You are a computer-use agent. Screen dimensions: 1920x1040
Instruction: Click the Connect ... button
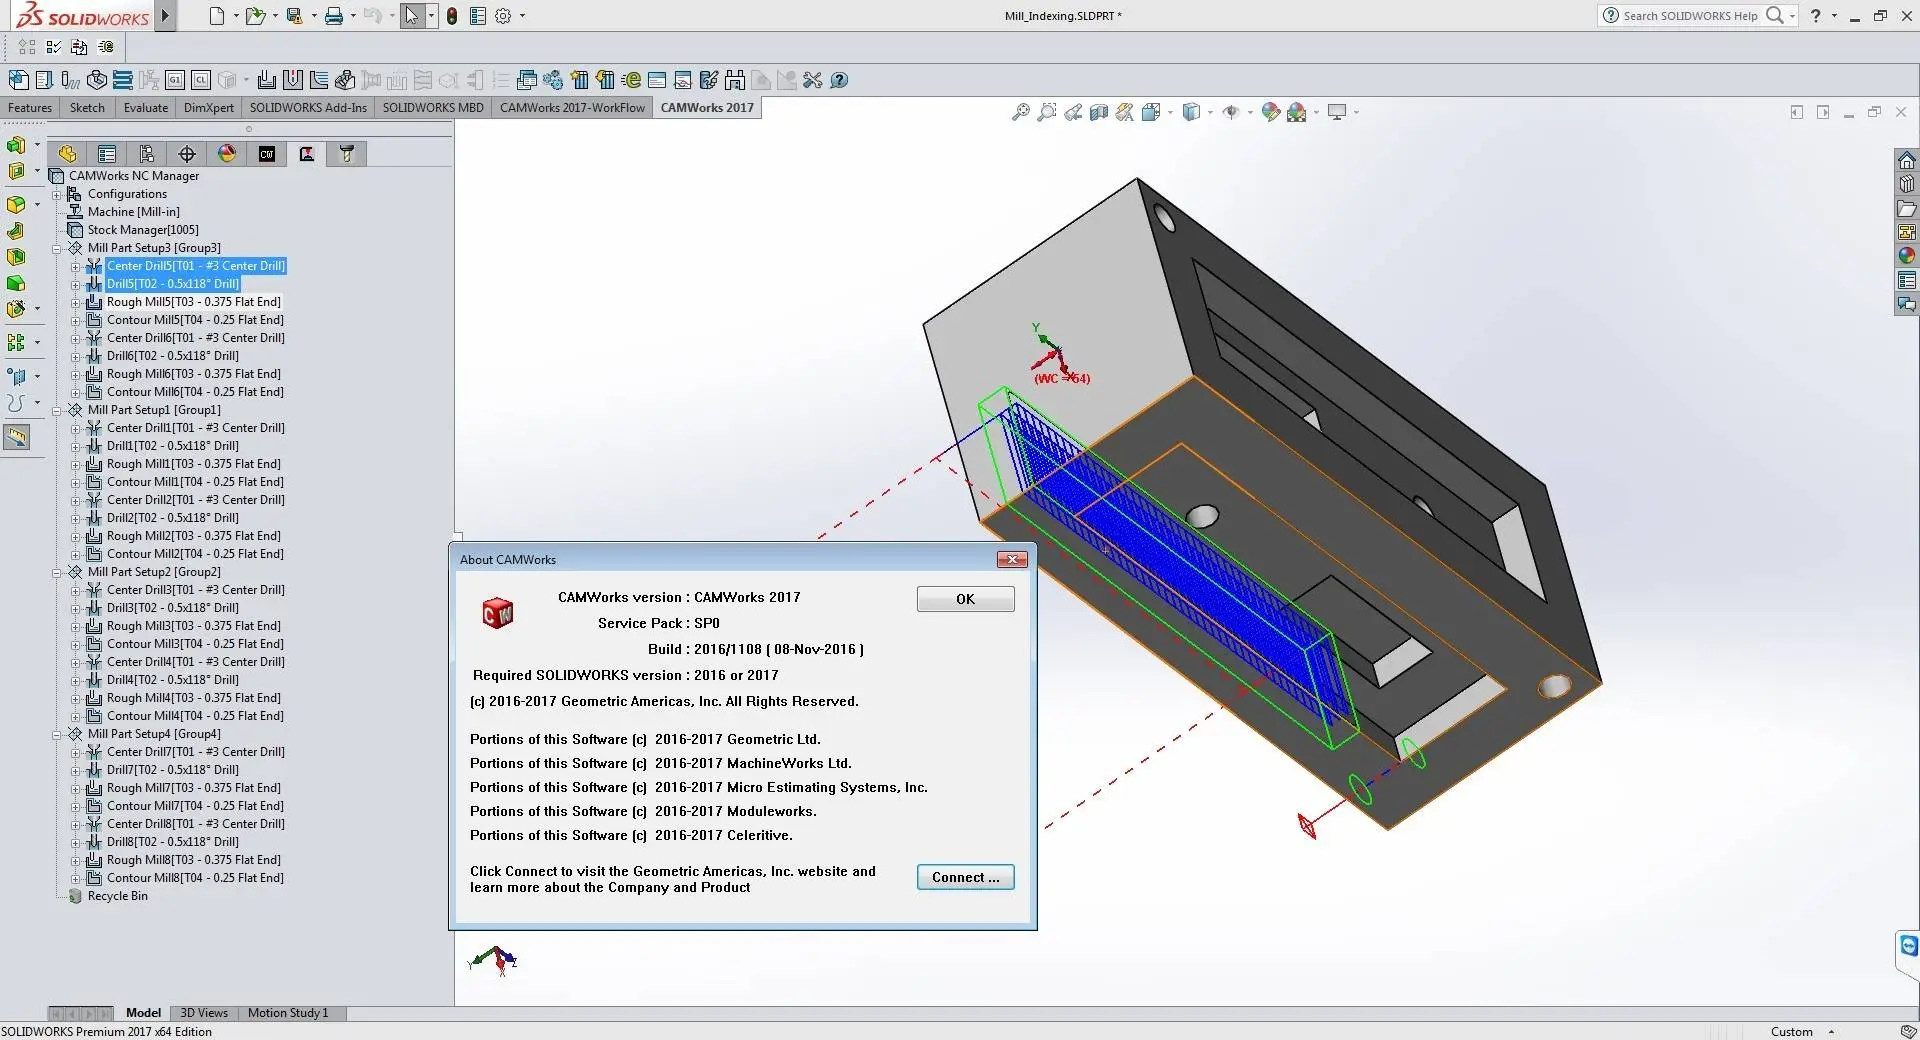point(965,877)
